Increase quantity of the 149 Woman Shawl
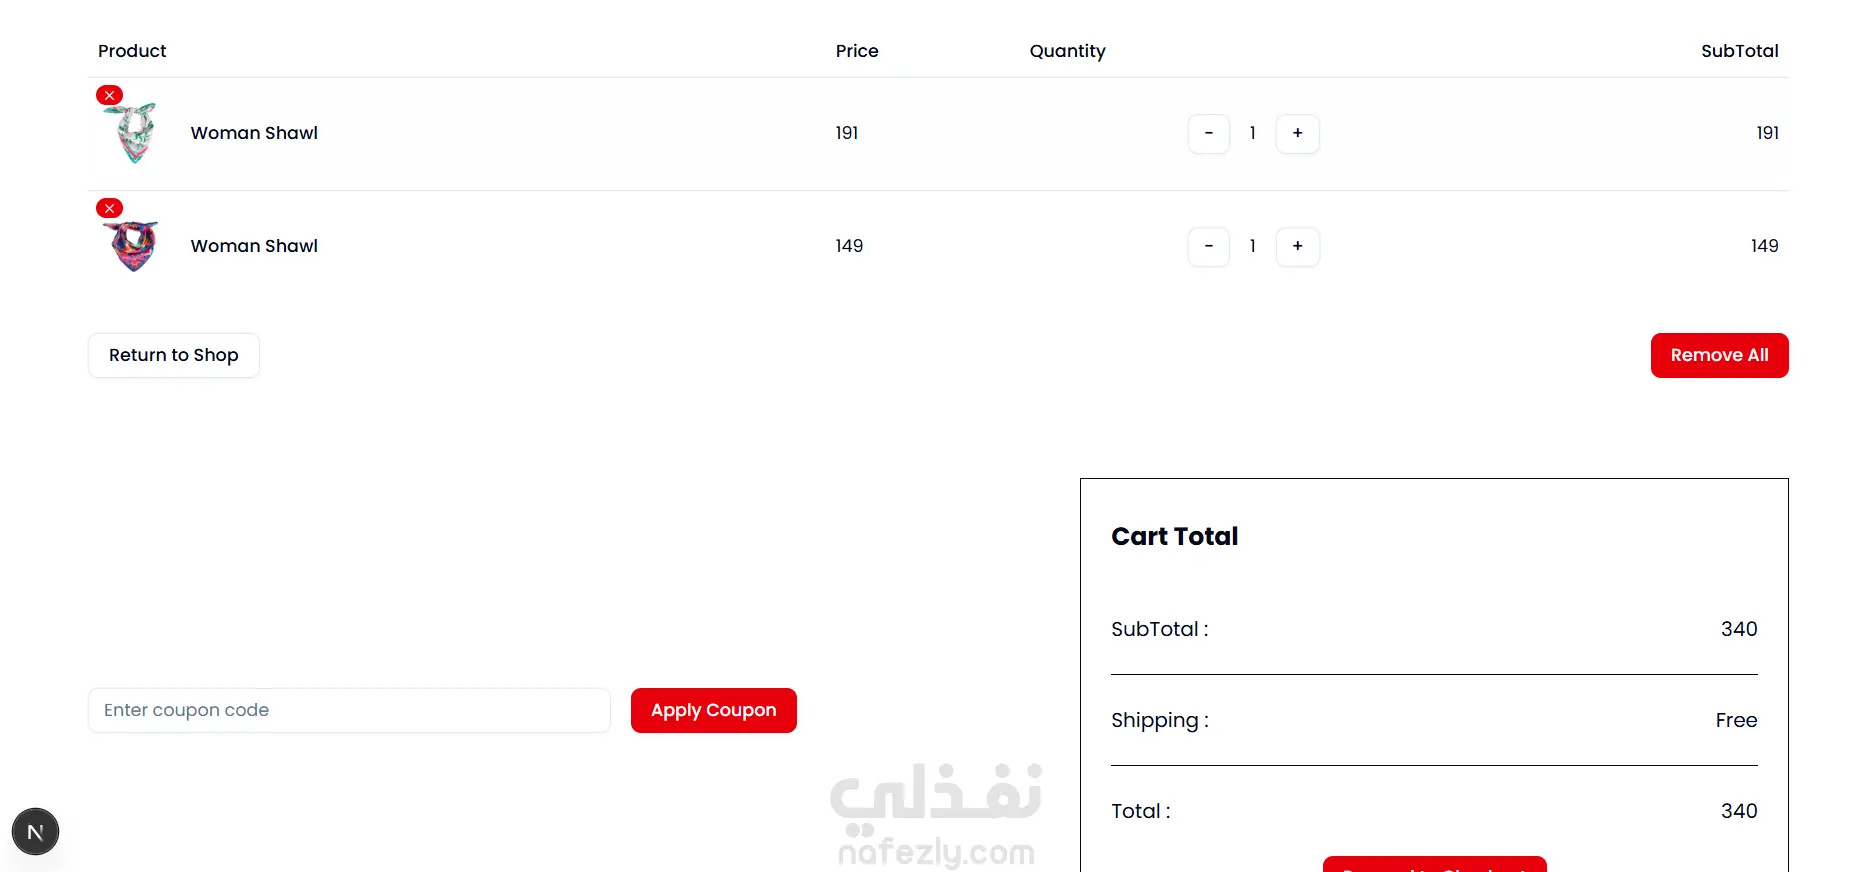This screenshot has width=1872, height=872. point(1297,246)
